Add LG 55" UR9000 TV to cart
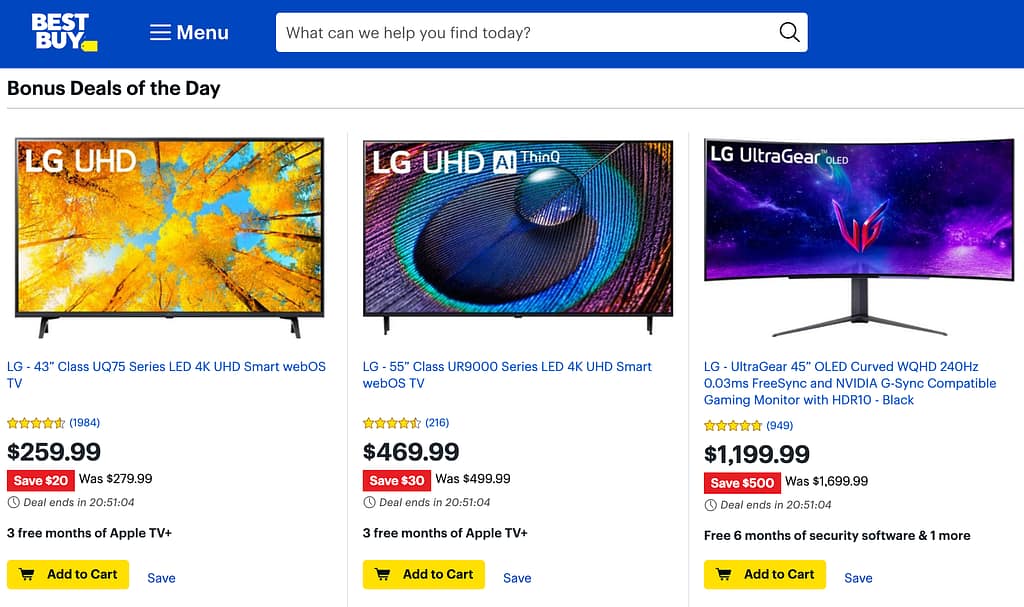This screenshot has height=607, width=1024. (x=424, y=574)
